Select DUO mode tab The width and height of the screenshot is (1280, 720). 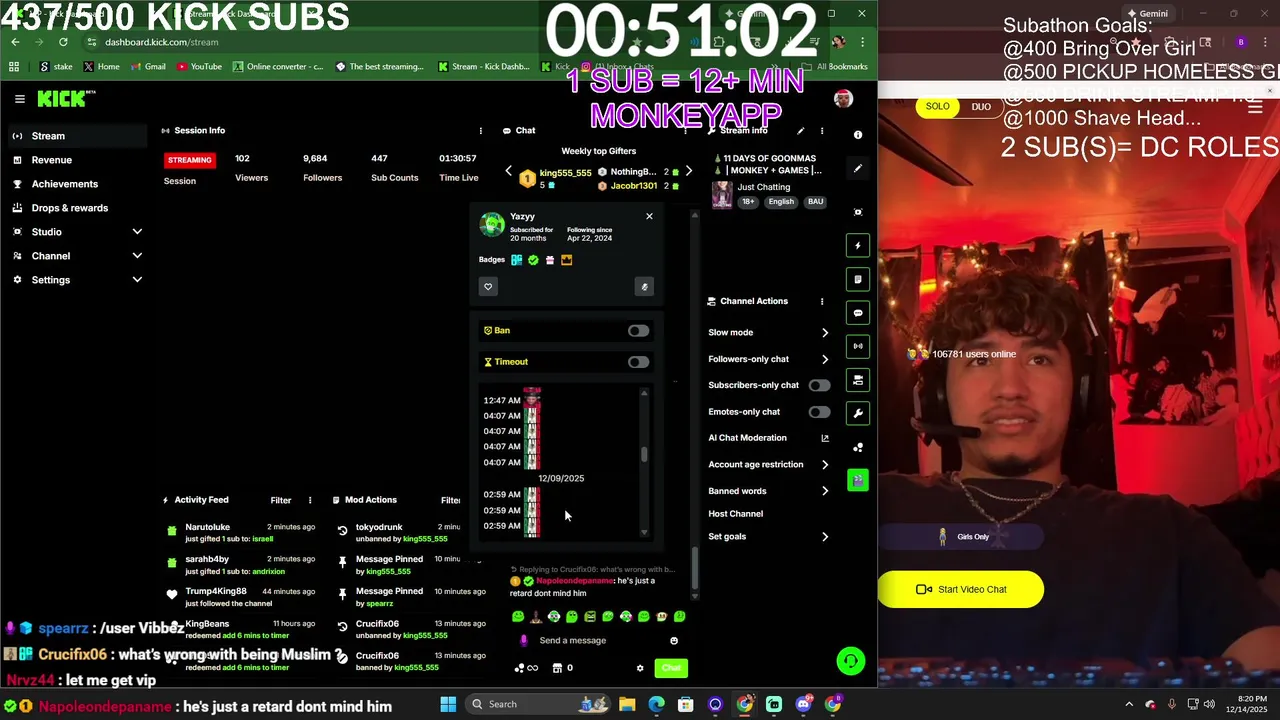coord(981,107)
